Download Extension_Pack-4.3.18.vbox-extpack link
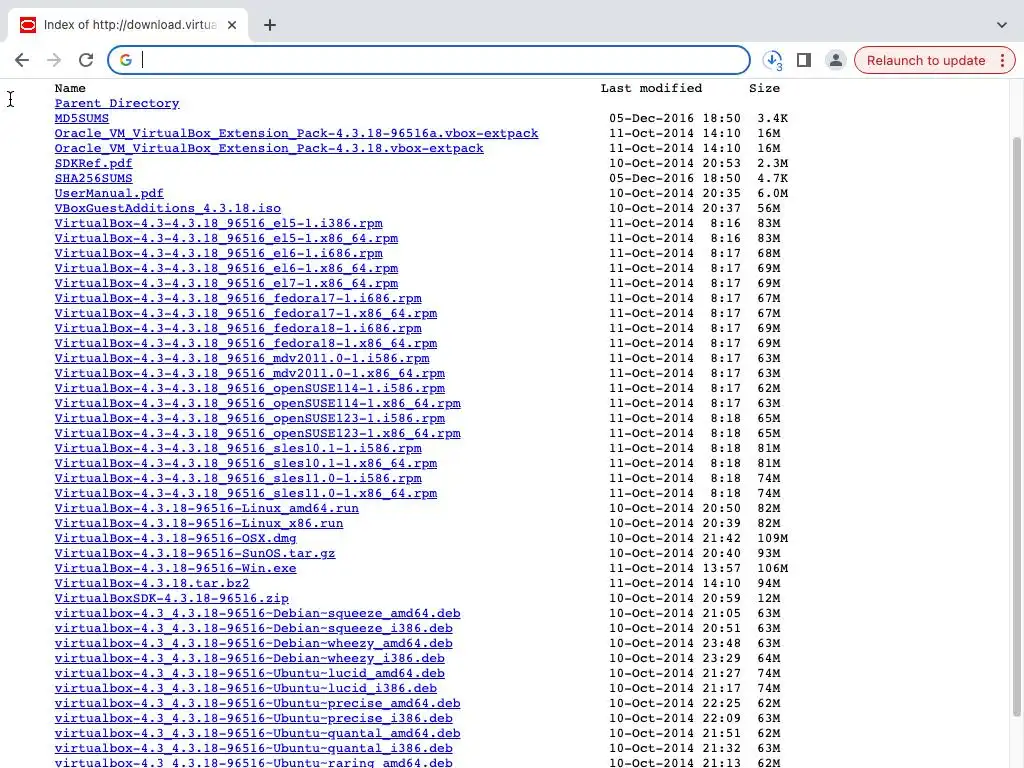The height and width of the screenshot is (768, 1024). (x=269, y=148)
